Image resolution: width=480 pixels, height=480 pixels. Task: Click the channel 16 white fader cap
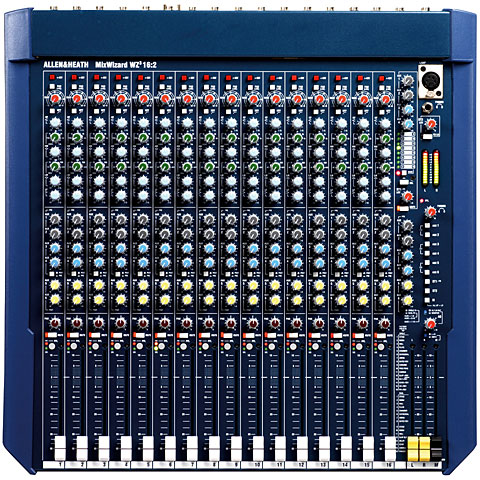390,448
